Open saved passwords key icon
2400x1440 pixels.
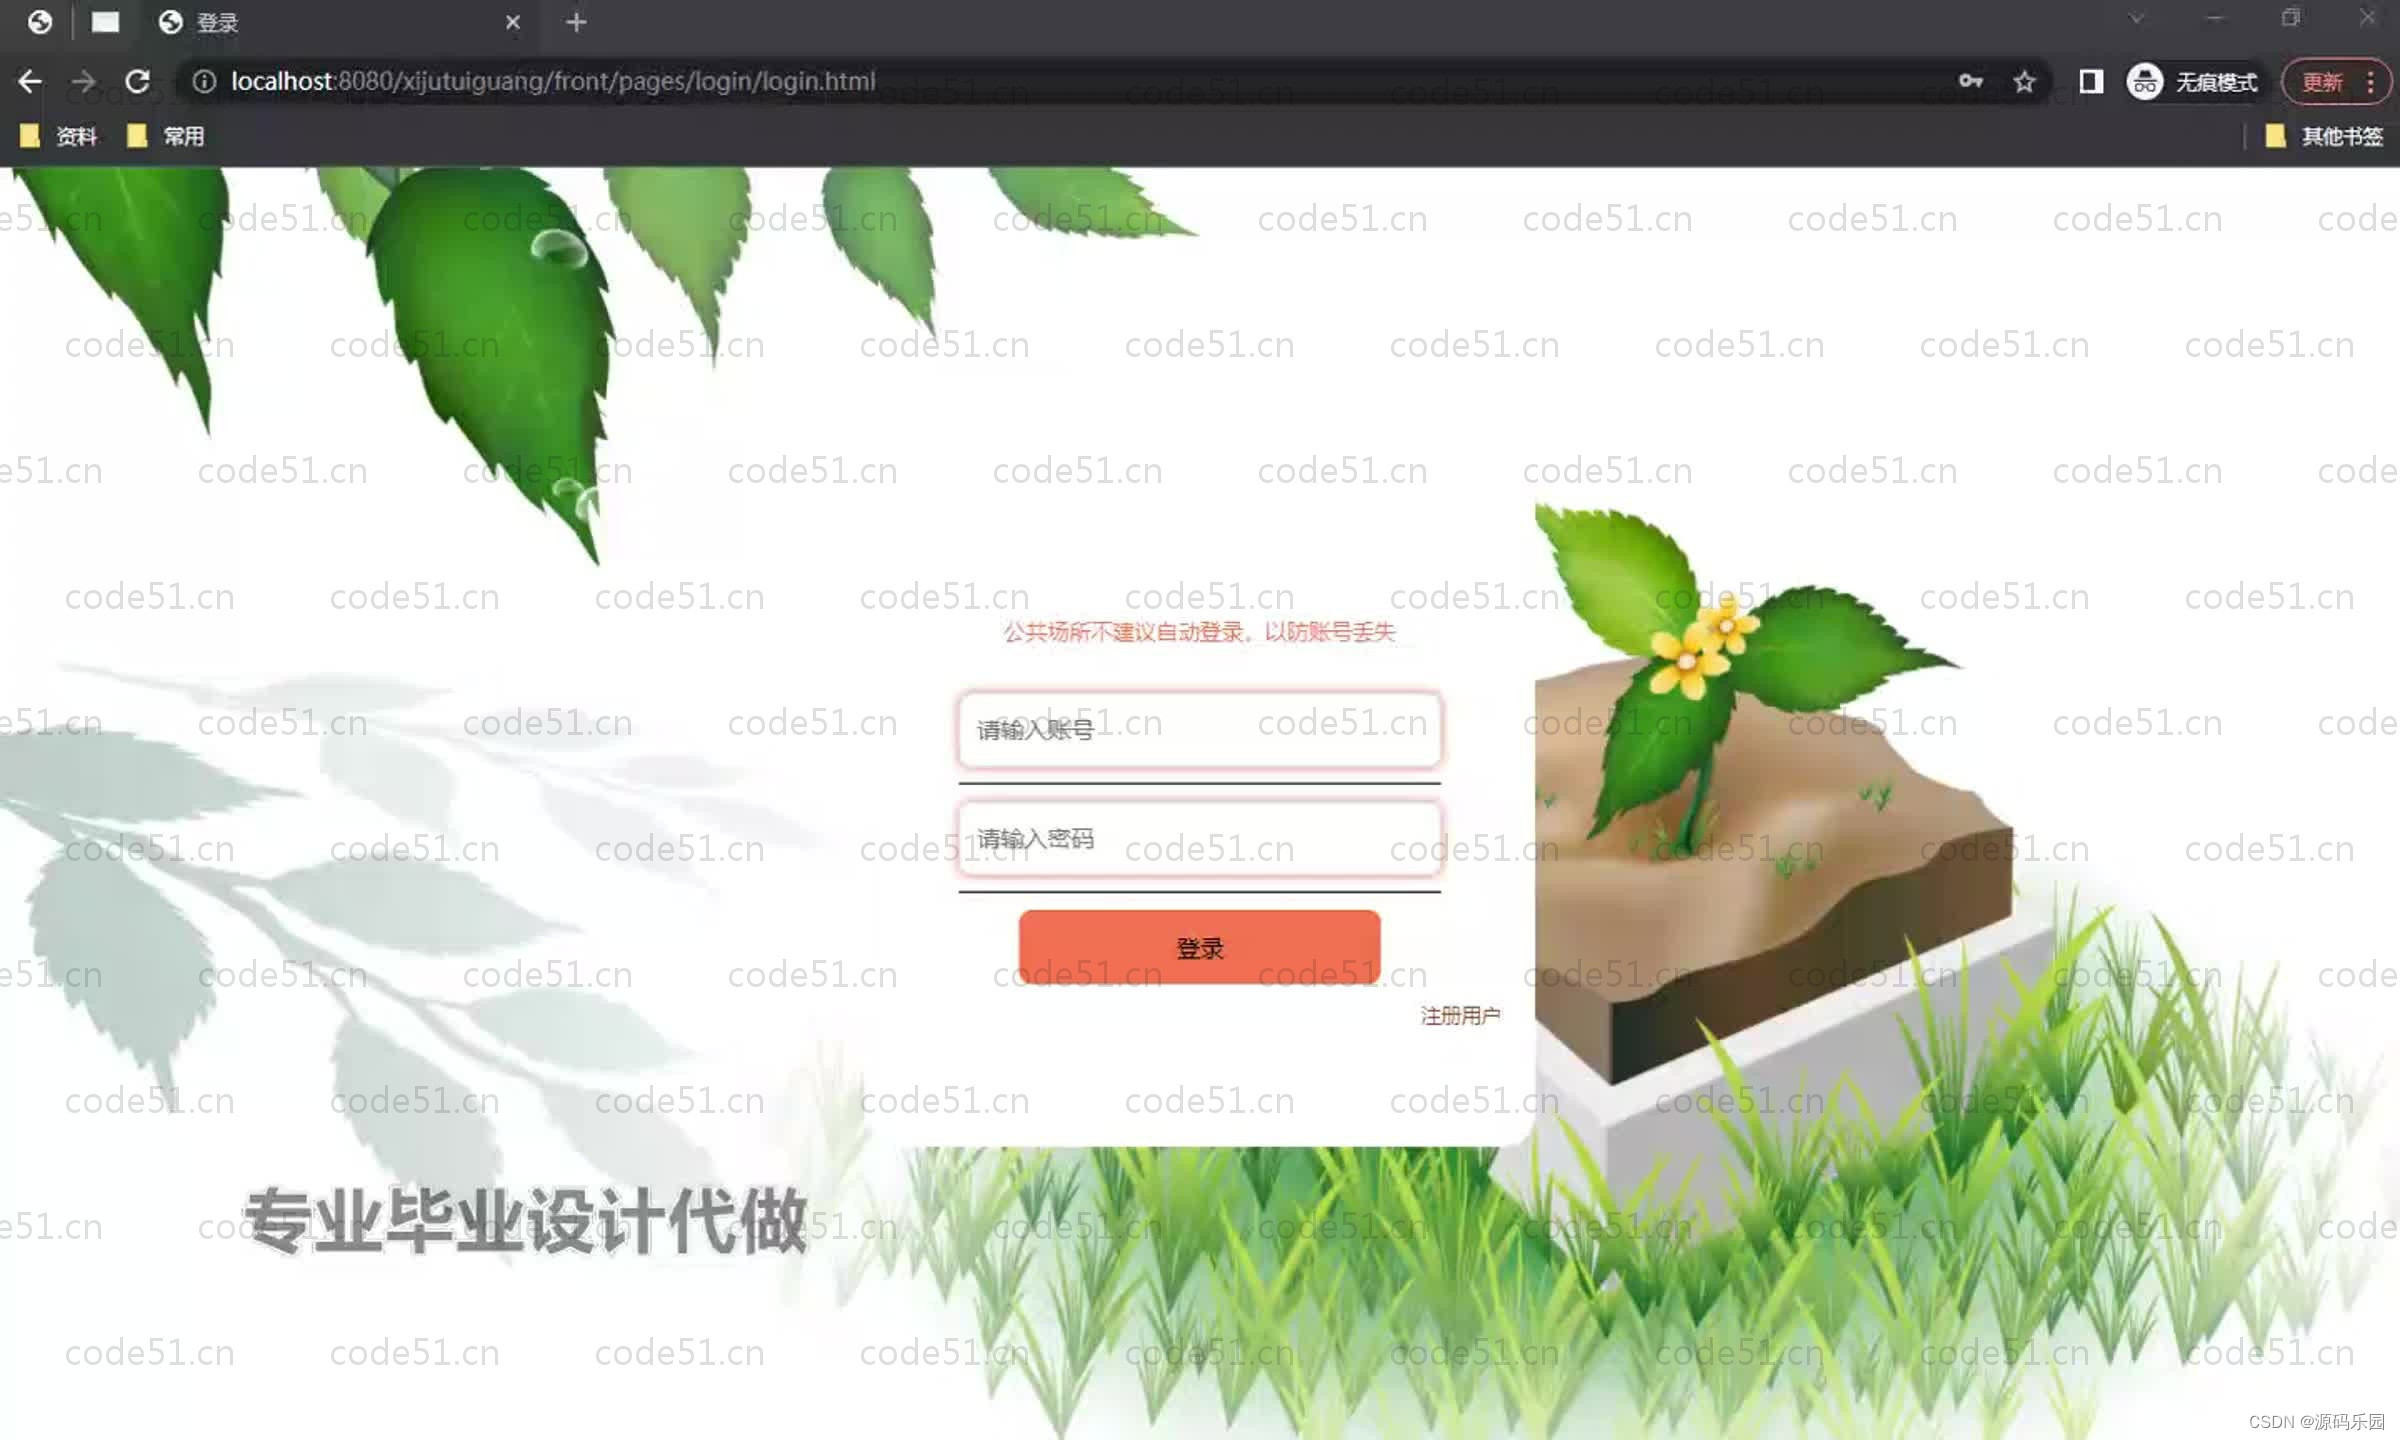point(1970,81)
